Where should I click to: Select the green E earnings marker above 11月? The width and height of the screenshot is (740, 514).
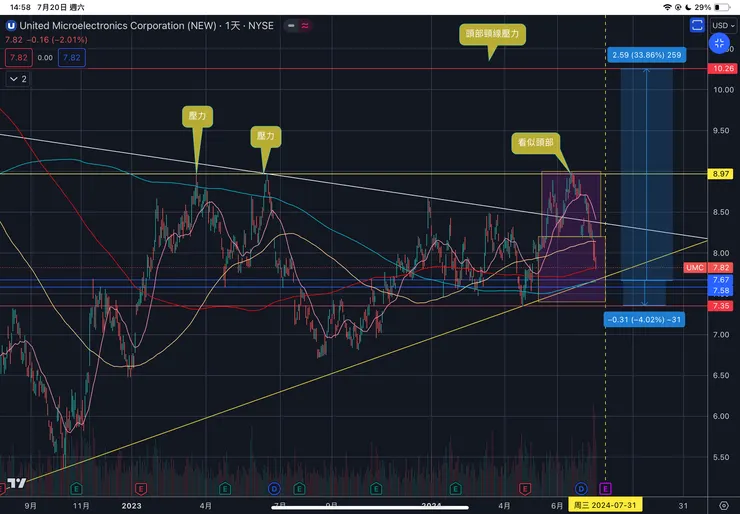click(76, 488)
